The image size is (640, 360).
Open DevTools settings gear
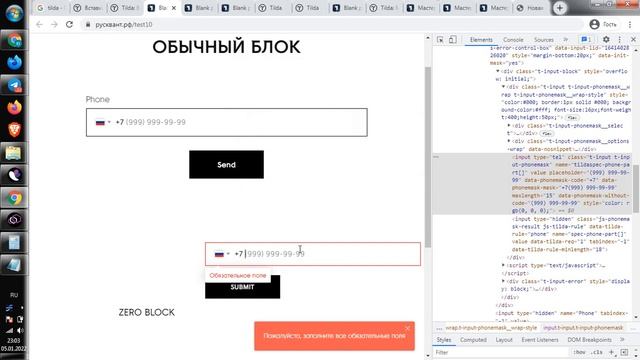pos(606,40)
